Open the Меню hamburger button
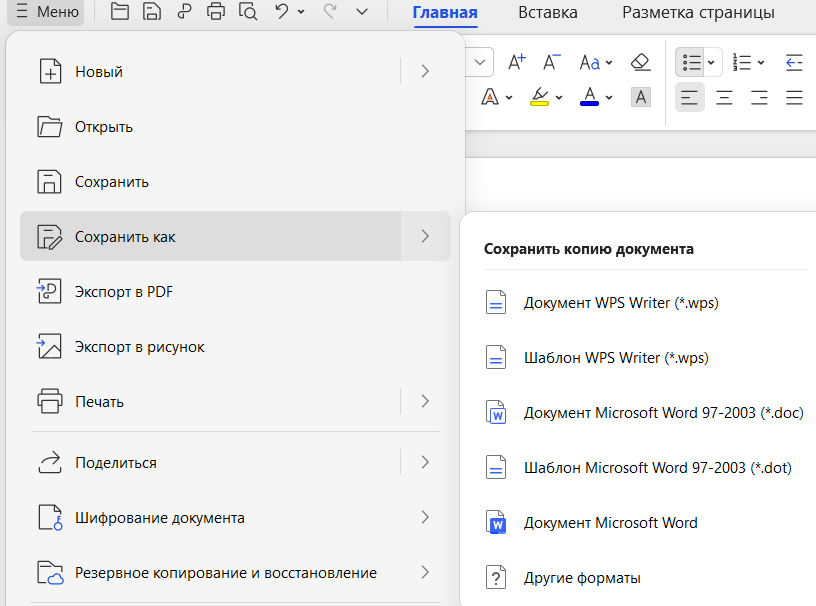Screen dimensions: 816x606 tap(46, 11)
